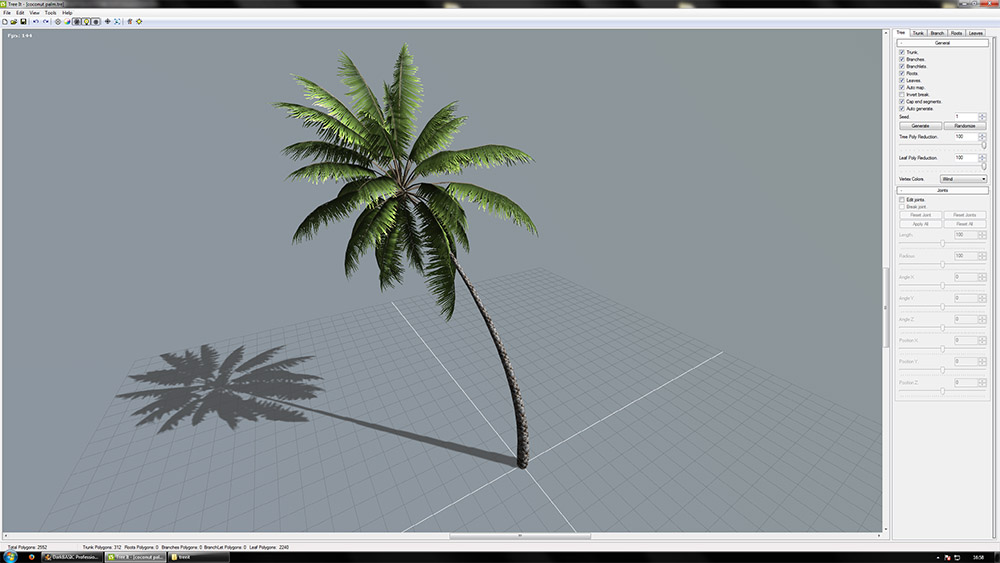
Task: Open the Help menu
Action: click(67, 13)
